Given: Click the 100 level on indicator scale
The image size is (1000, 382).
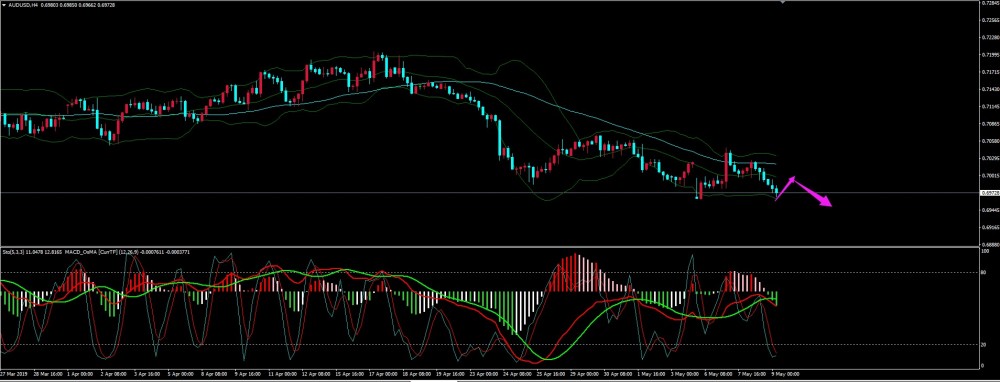Looking at the screenshot, I should coord(986,251).
